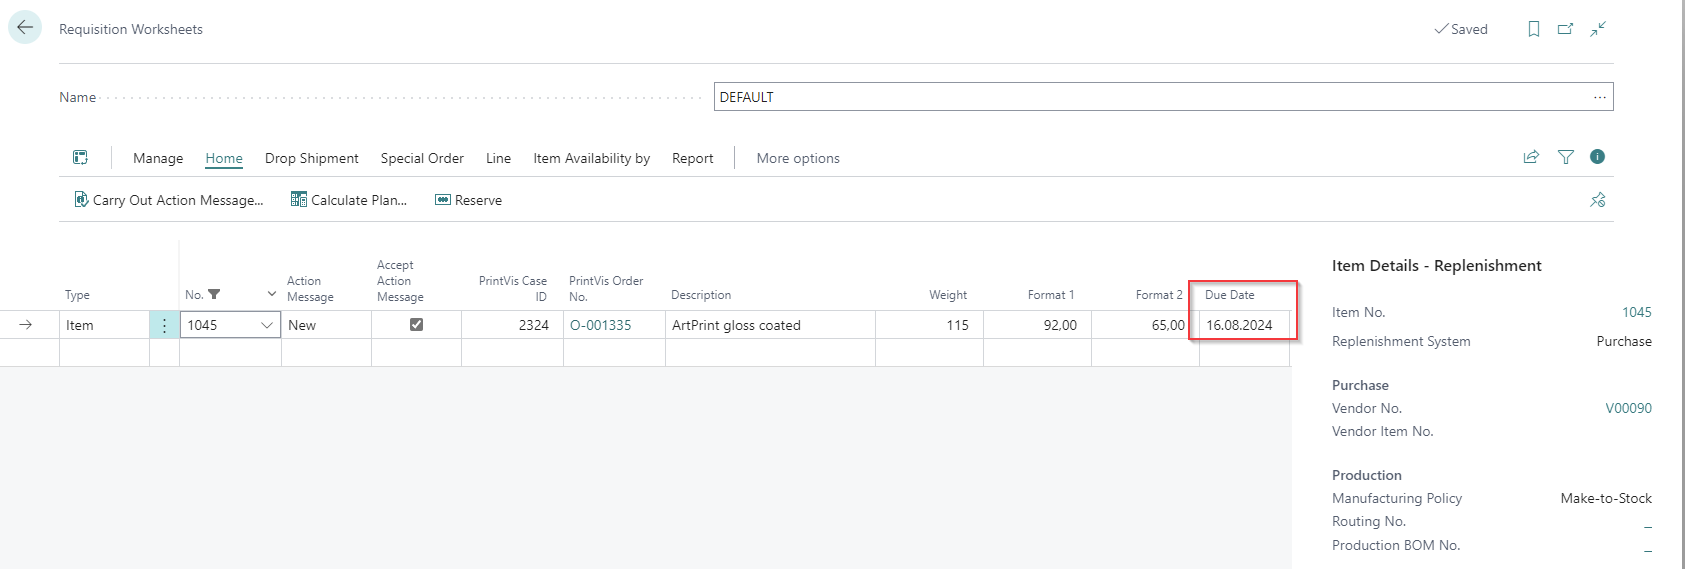Open the filter pane icon

coord(1565,157)
